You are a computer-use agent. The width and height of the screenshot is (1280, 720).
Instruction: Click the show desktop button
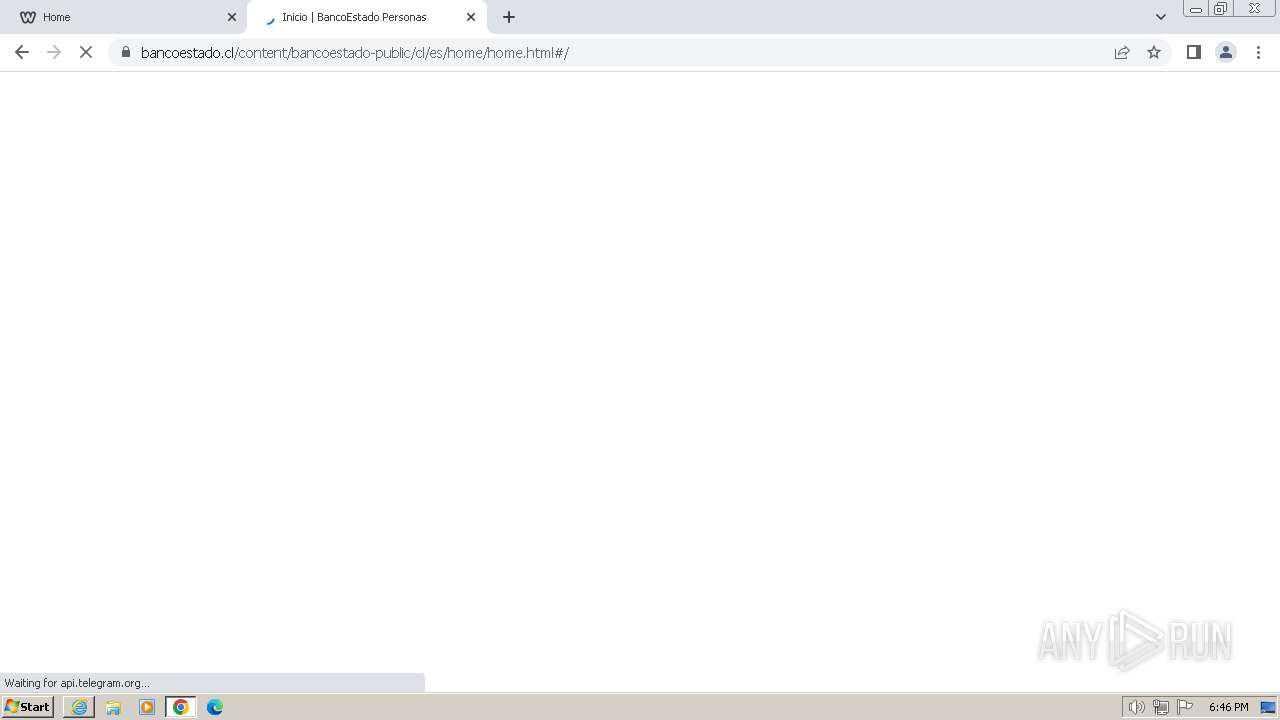tap(1268, 707)
